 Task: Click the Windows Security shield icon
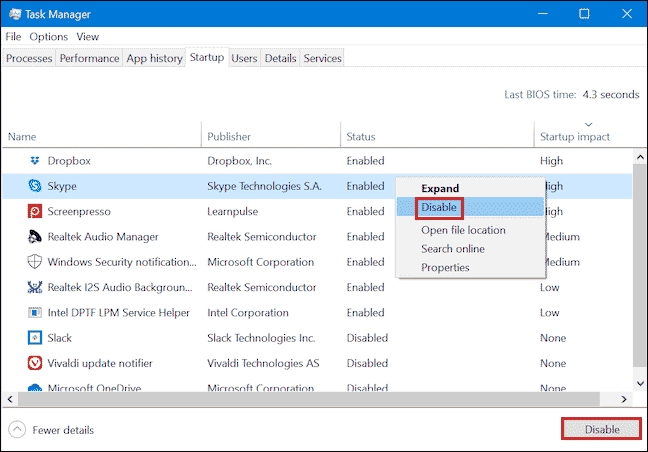35,262
